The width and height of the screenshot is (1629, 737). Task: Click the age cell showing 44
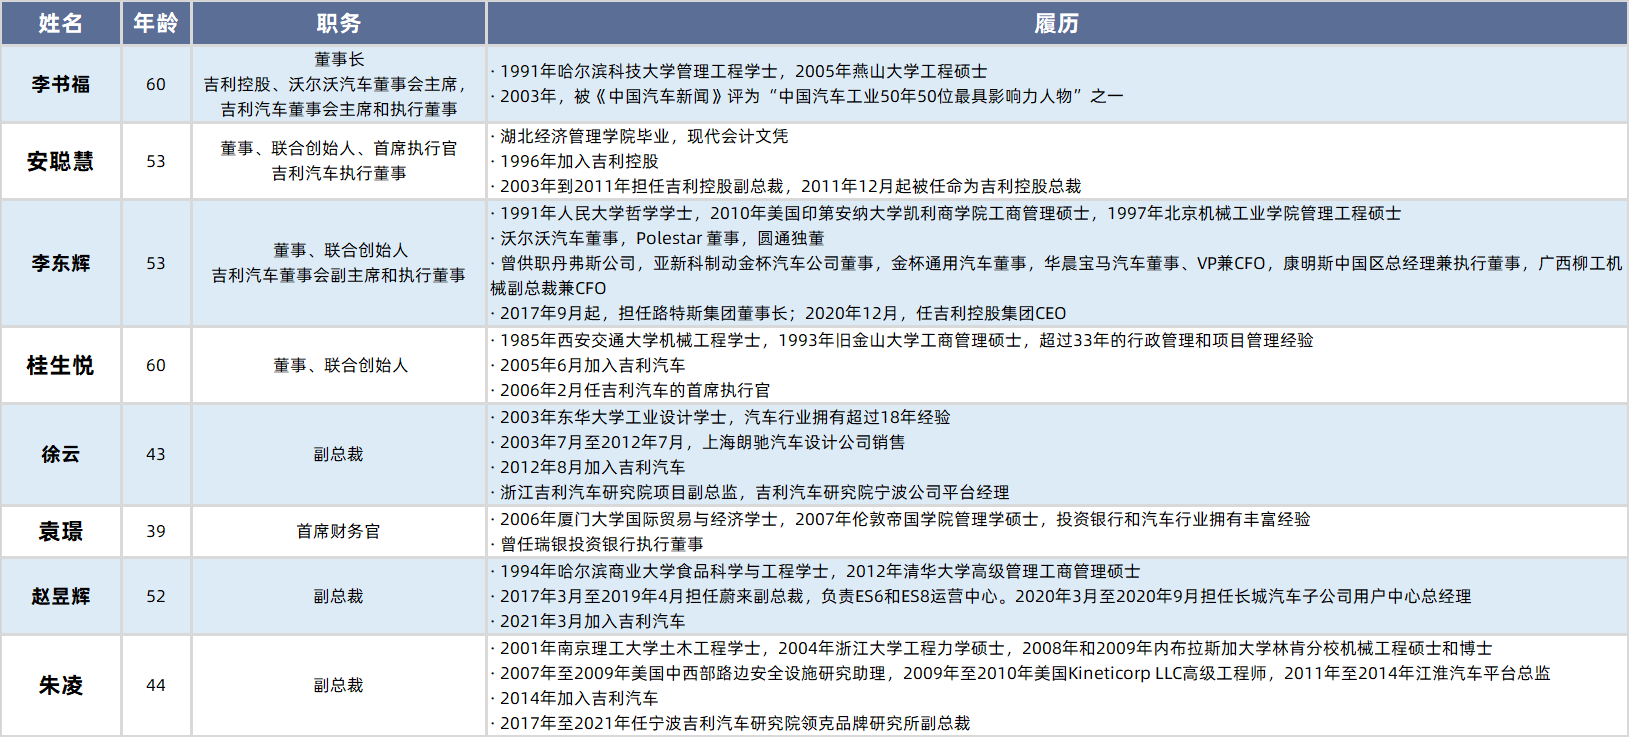pos(156,685)
